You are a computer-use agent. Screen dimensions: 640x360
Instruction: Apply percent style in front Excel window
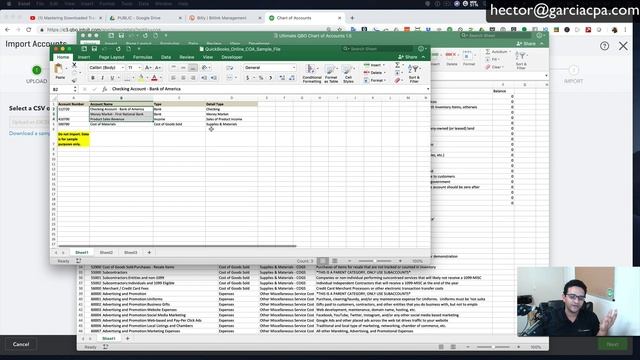(261, 78)
